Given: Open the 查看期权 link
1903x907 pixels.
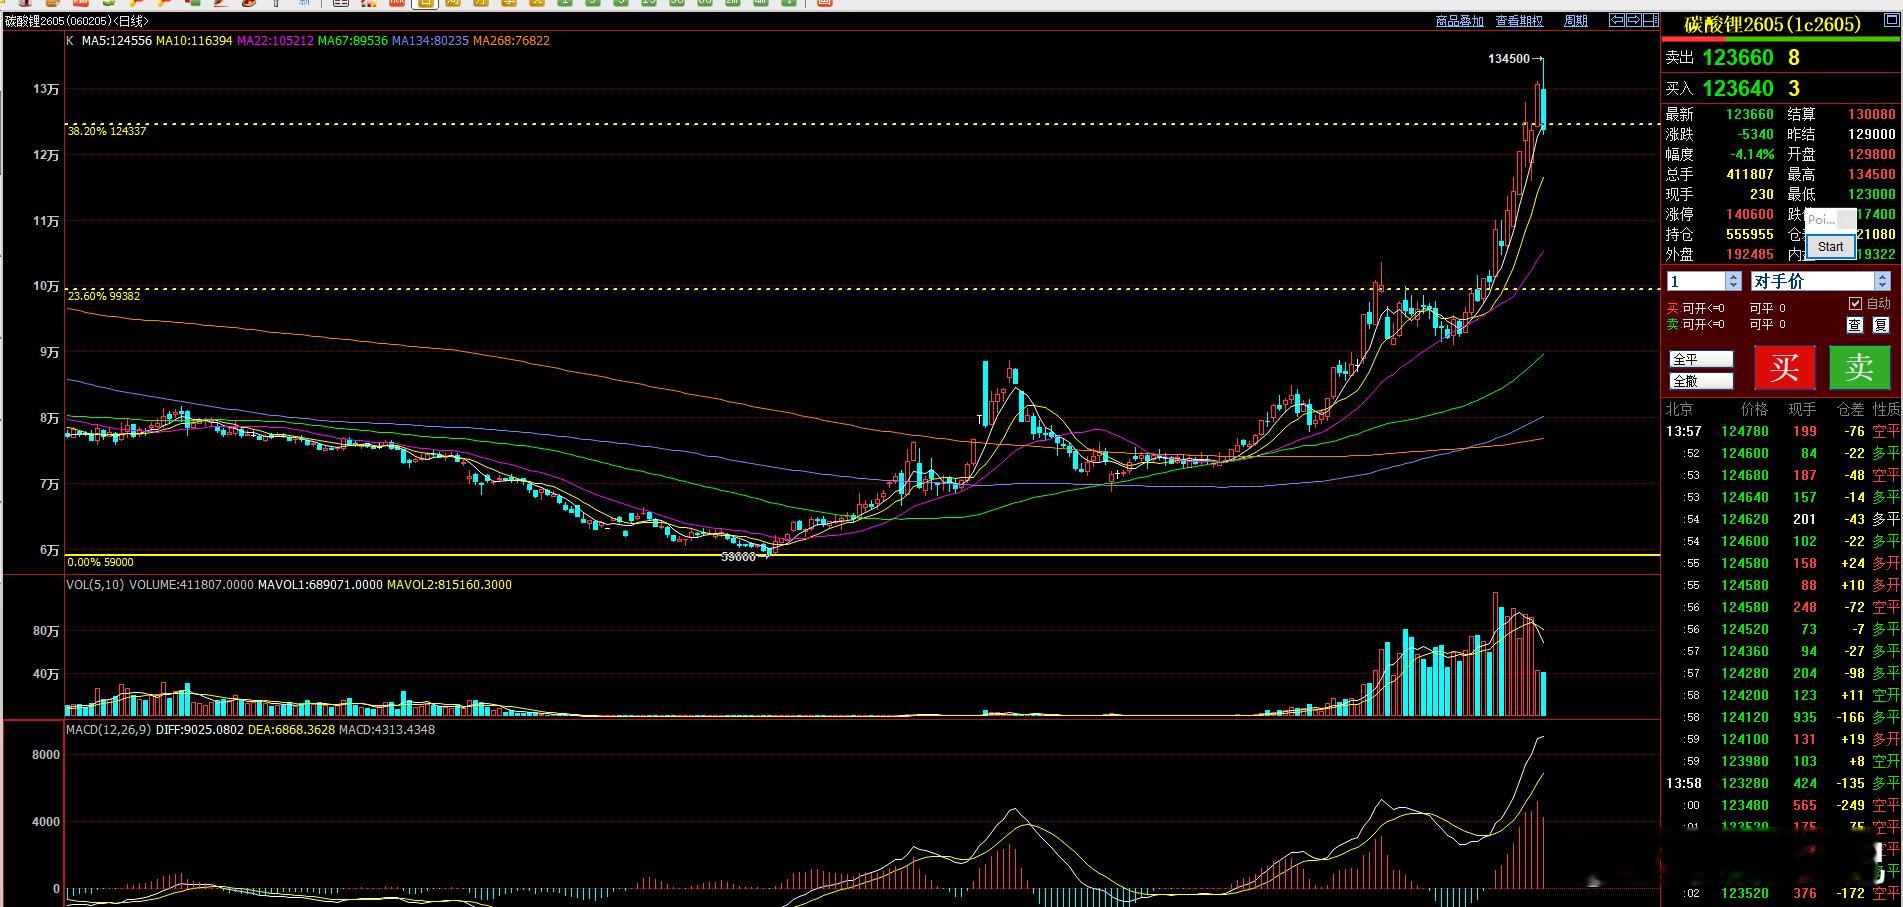Looking at the screenshot, I should 1519,20.
